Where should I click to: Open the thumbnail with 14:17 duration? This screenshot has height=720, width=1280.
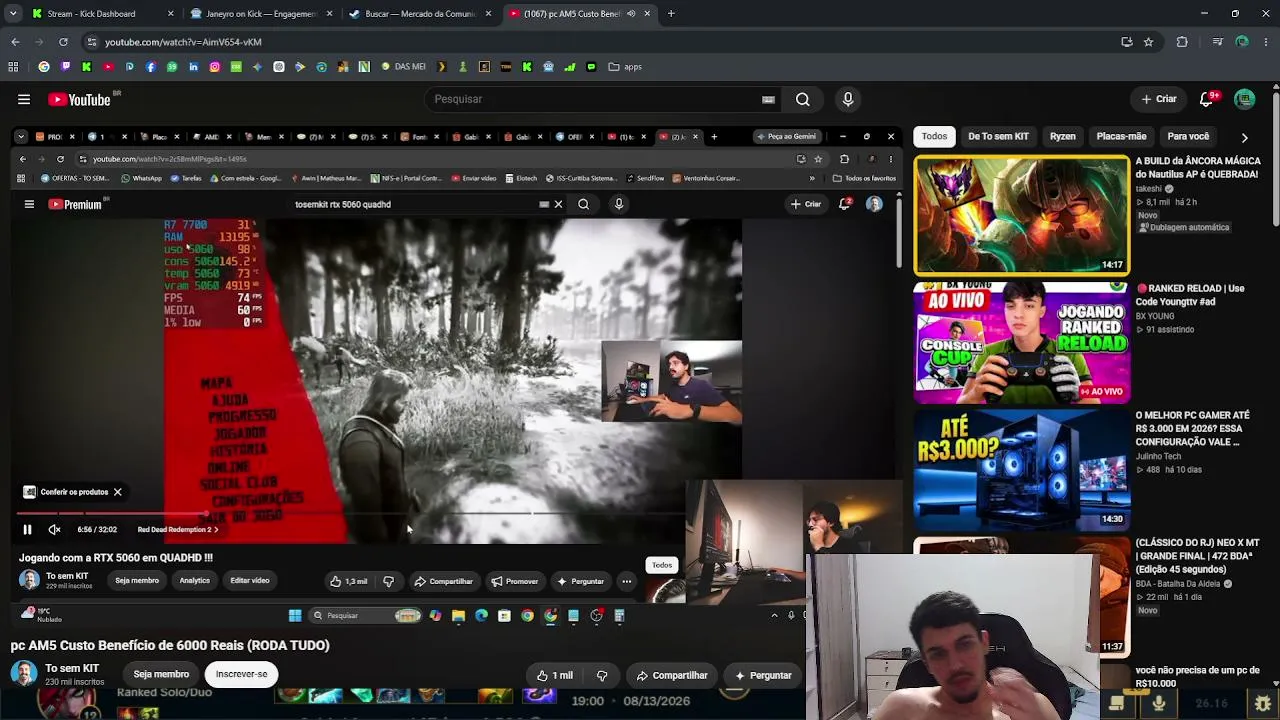1021,215
